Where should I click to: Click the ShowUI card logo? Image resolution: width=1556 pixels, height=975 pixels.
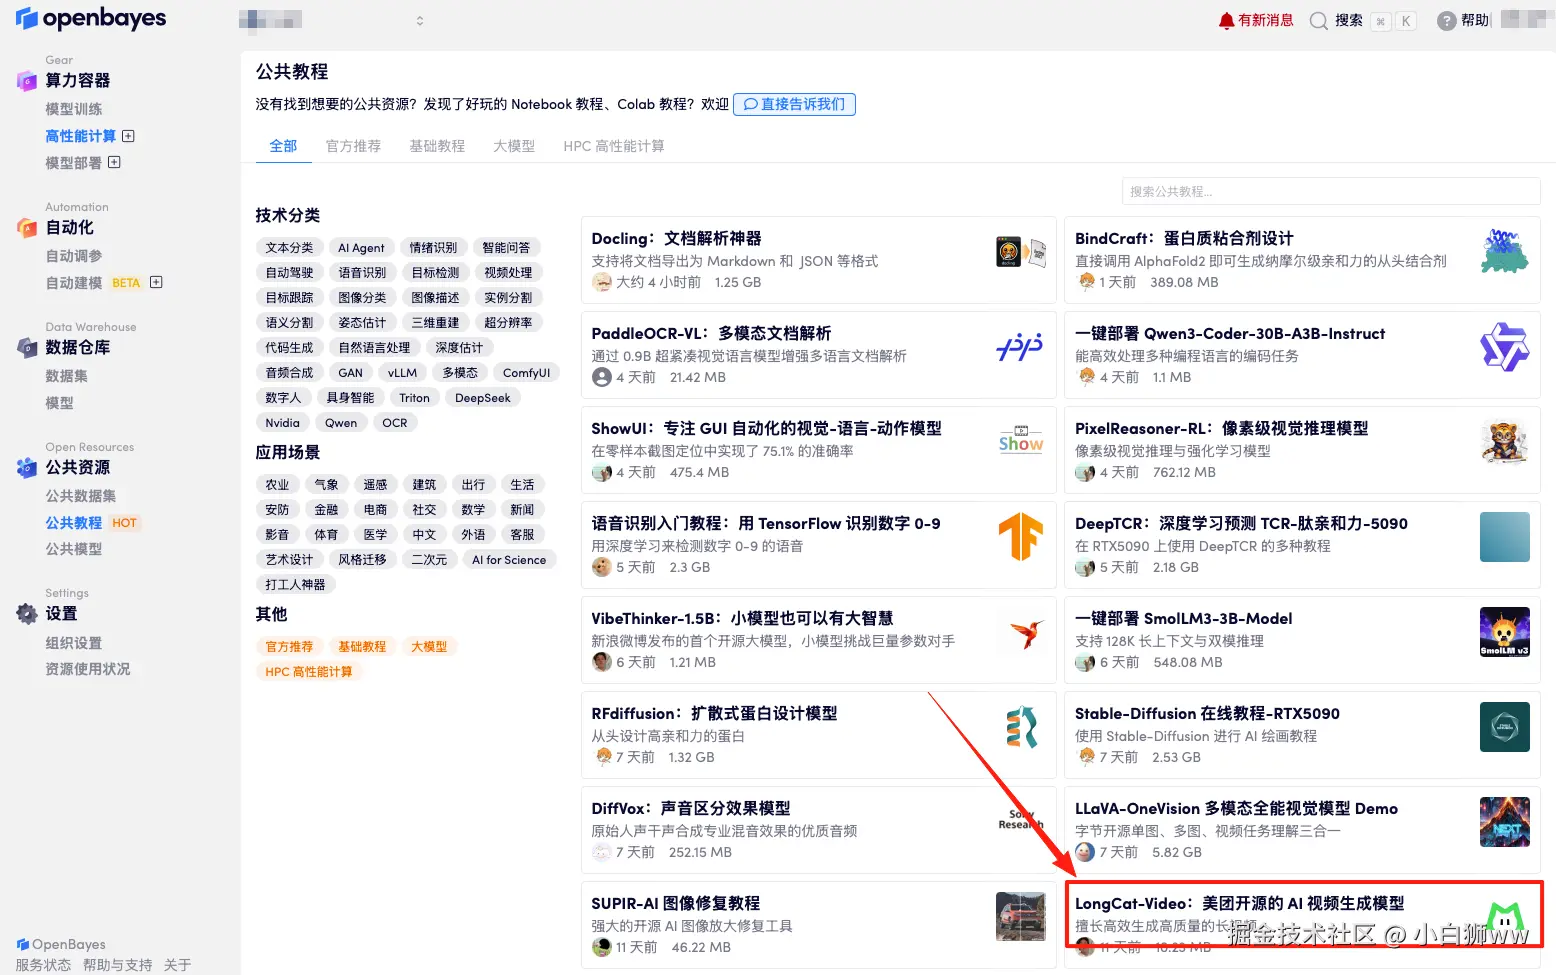[1021, 441]
